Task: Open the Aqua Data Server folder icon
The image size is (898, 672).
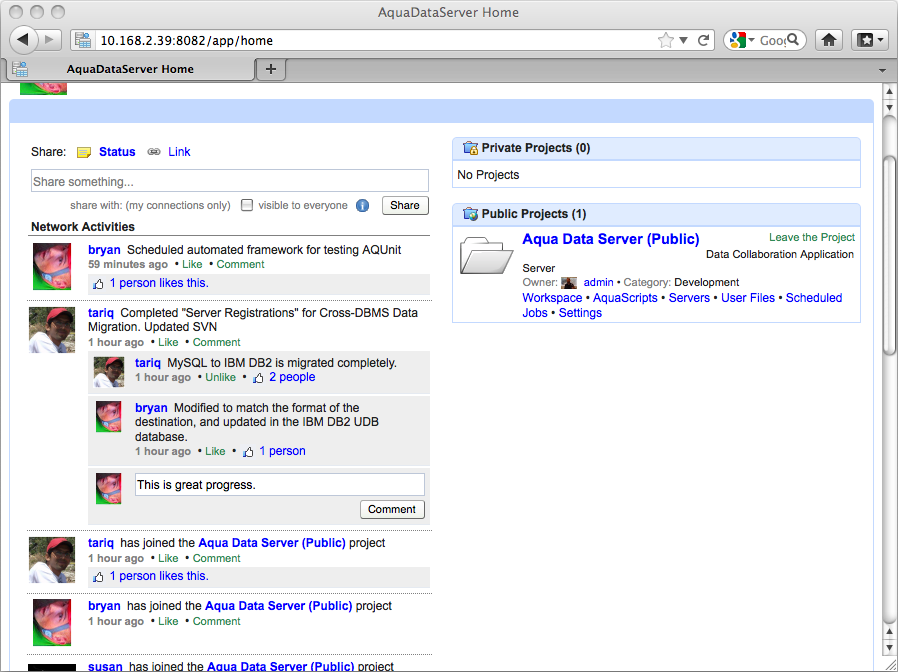Action: 486,255
